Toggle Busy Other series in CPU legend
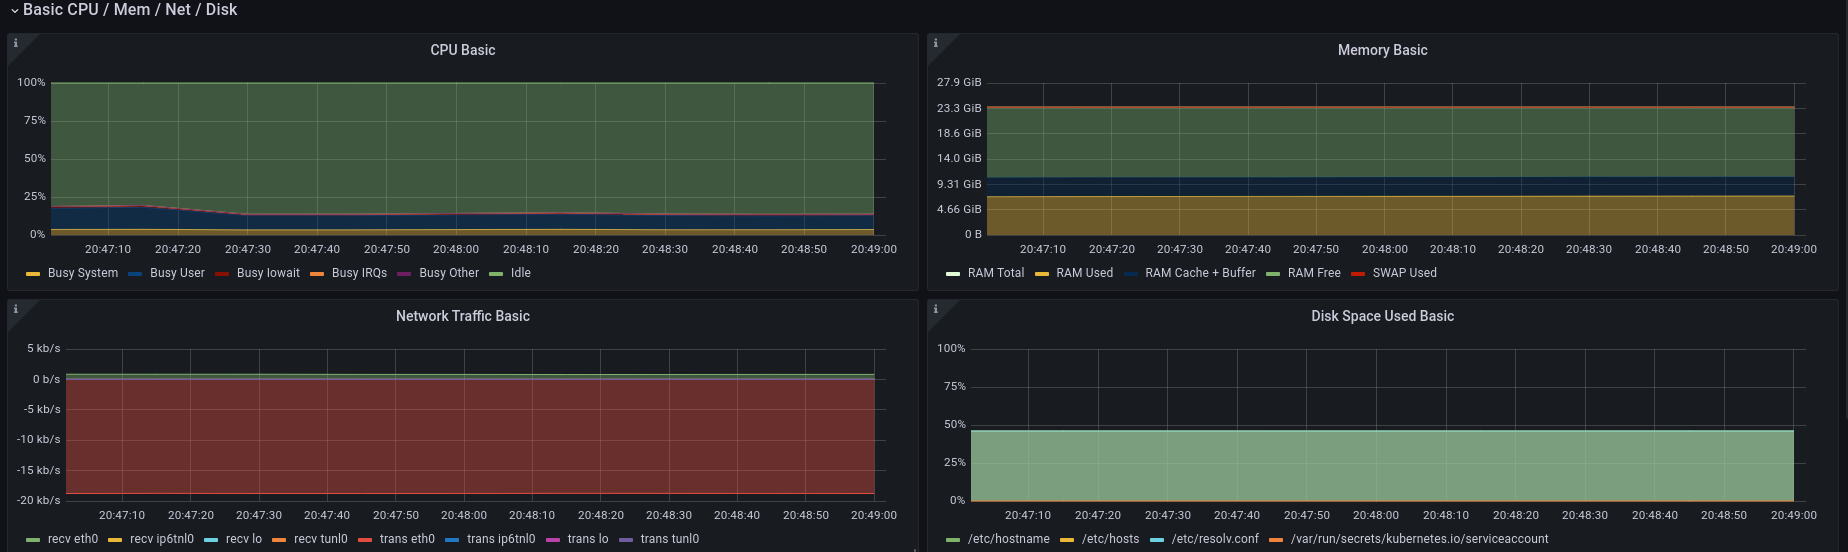 click(x=449, y=273)
